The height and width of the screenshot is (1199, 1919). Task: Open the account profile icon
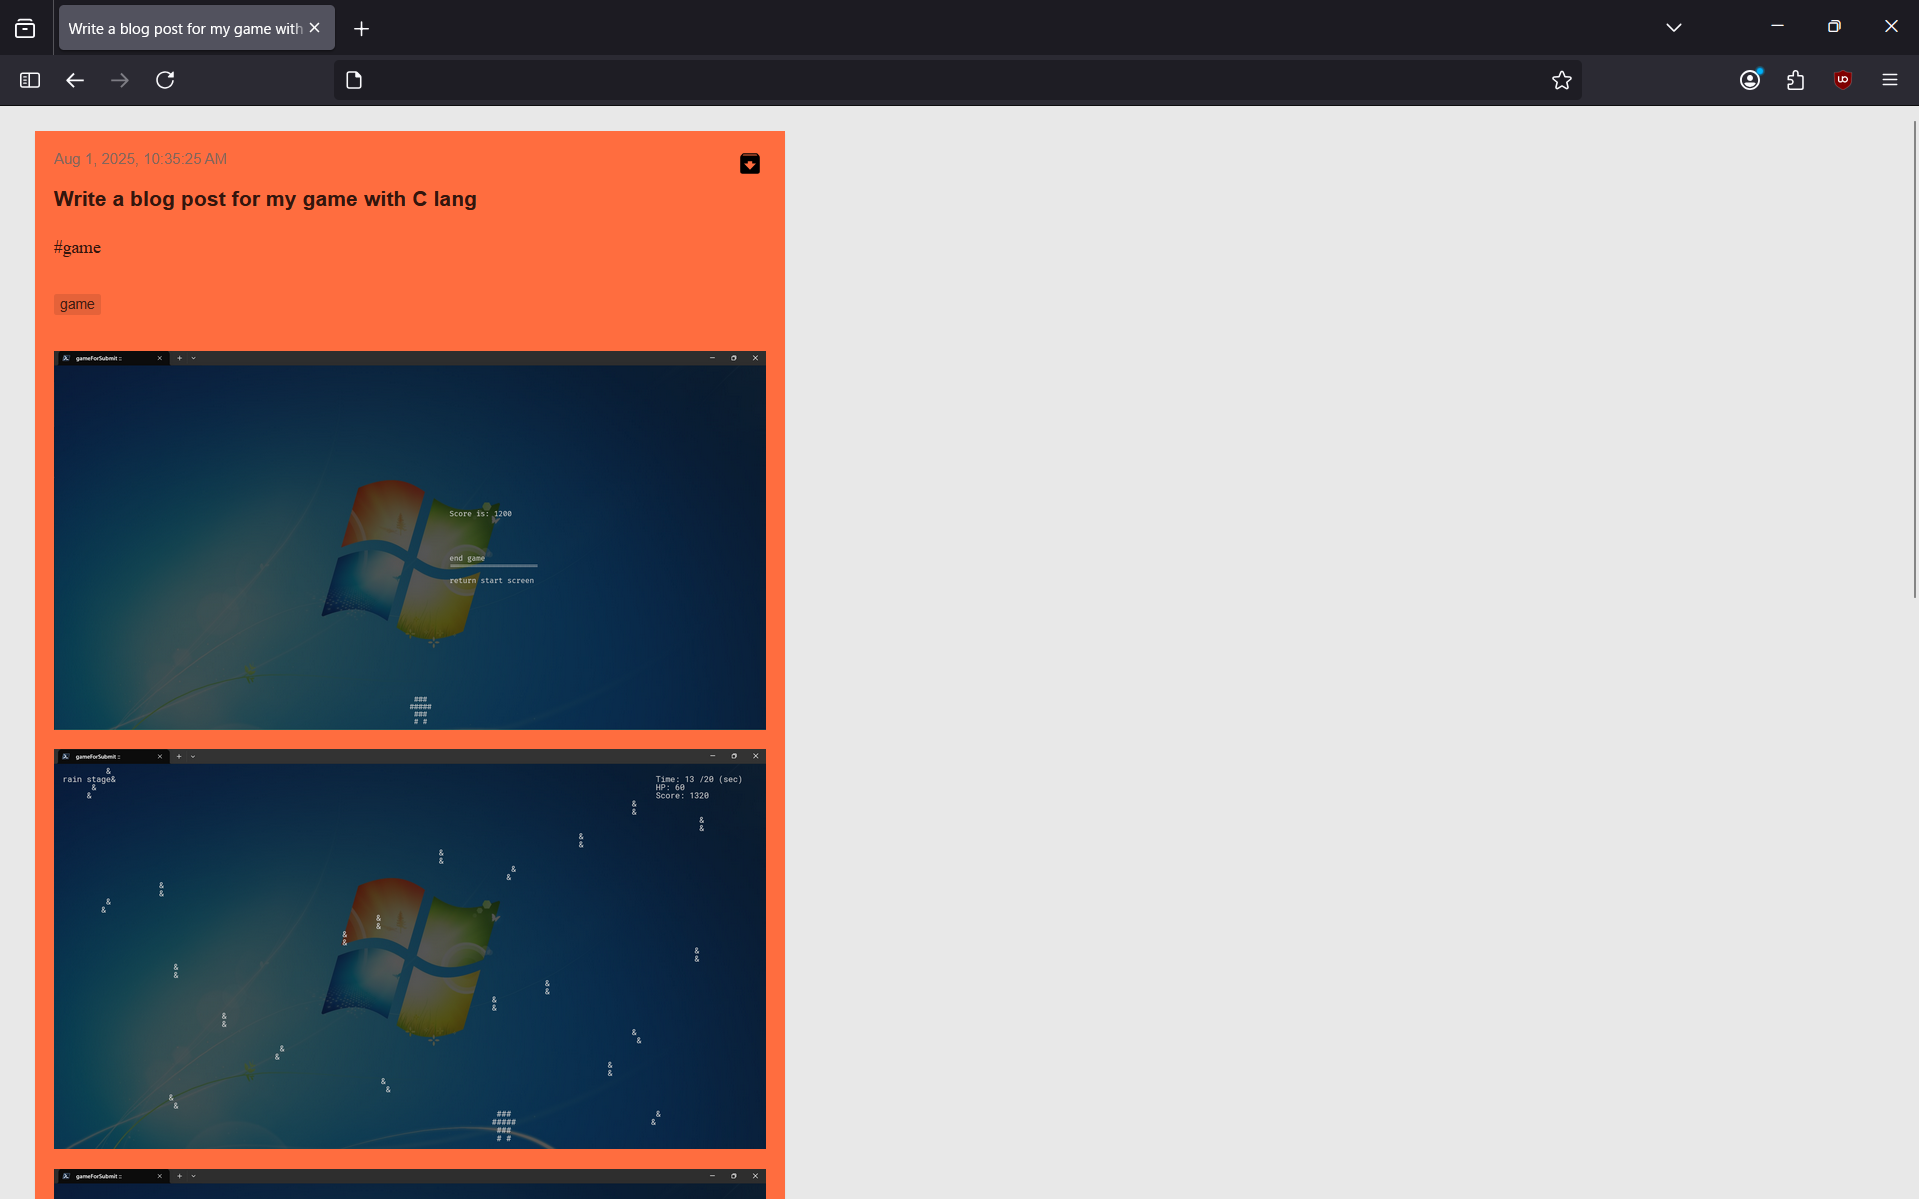(x=1750, y=80)
